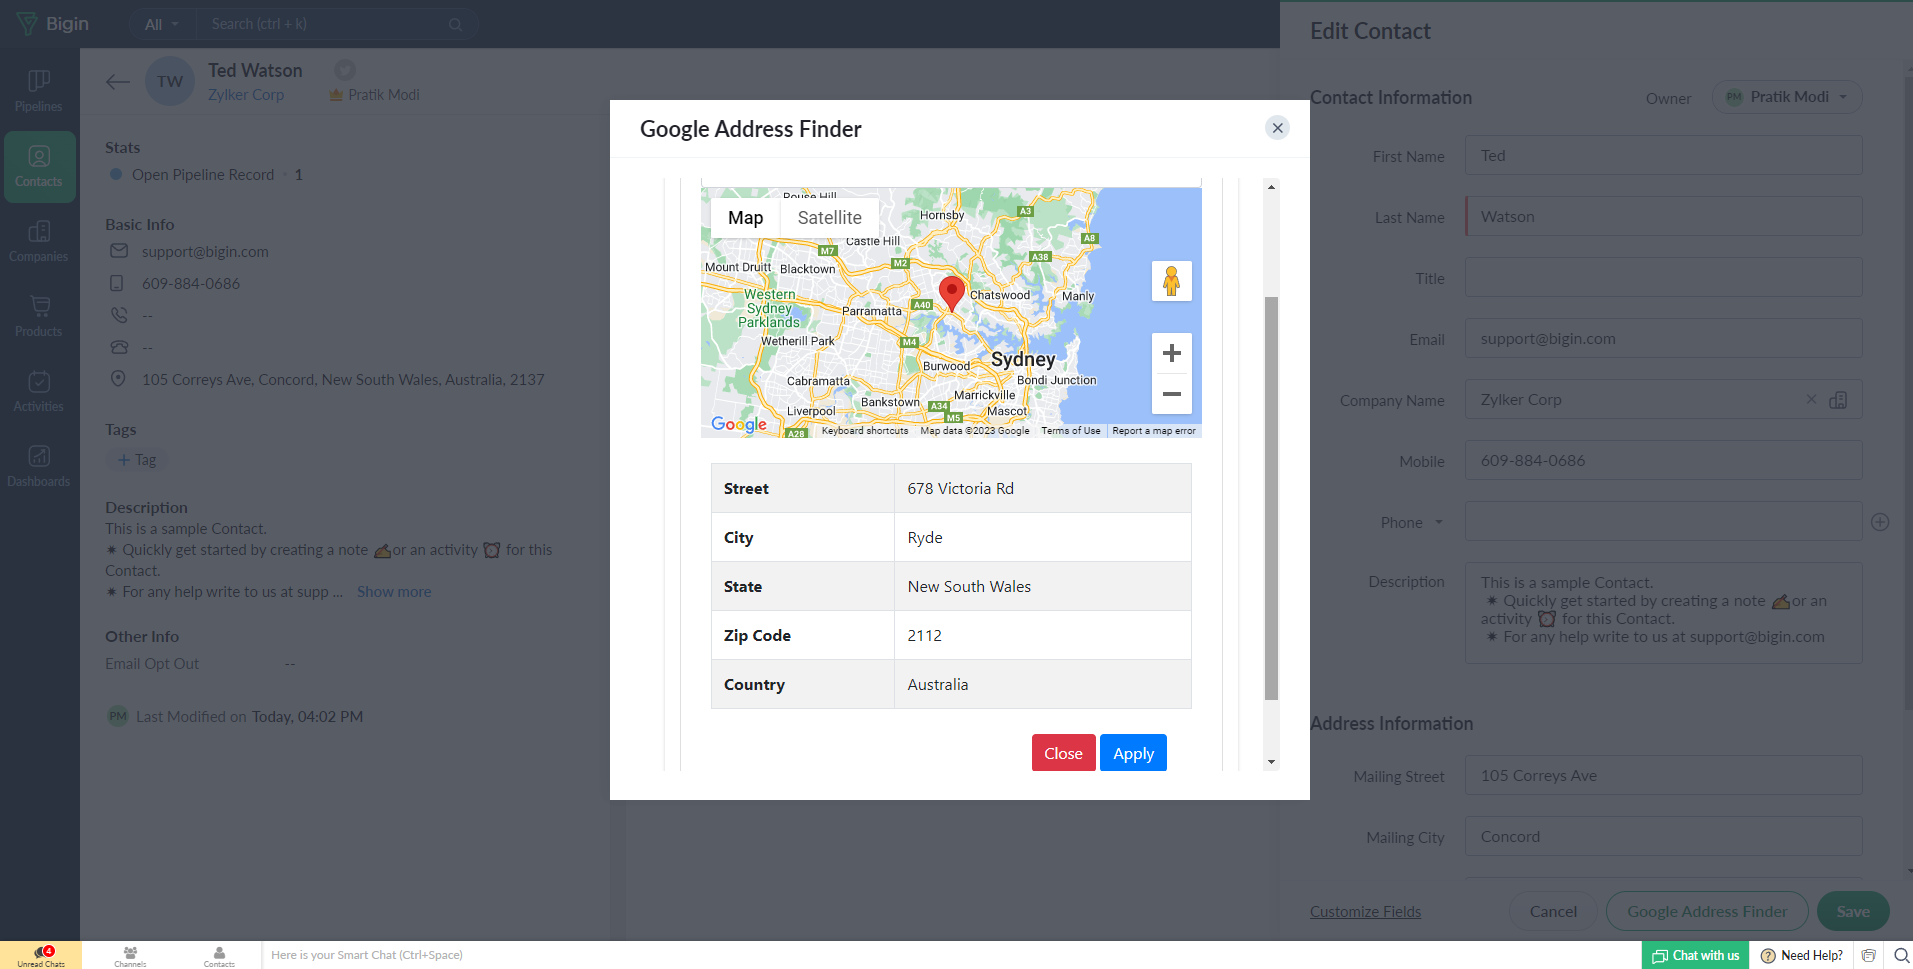The height and width of the screenshot is (969, 1913).
Task: Click the back arrow beside Ted Watson
Action: click(118, 82)
